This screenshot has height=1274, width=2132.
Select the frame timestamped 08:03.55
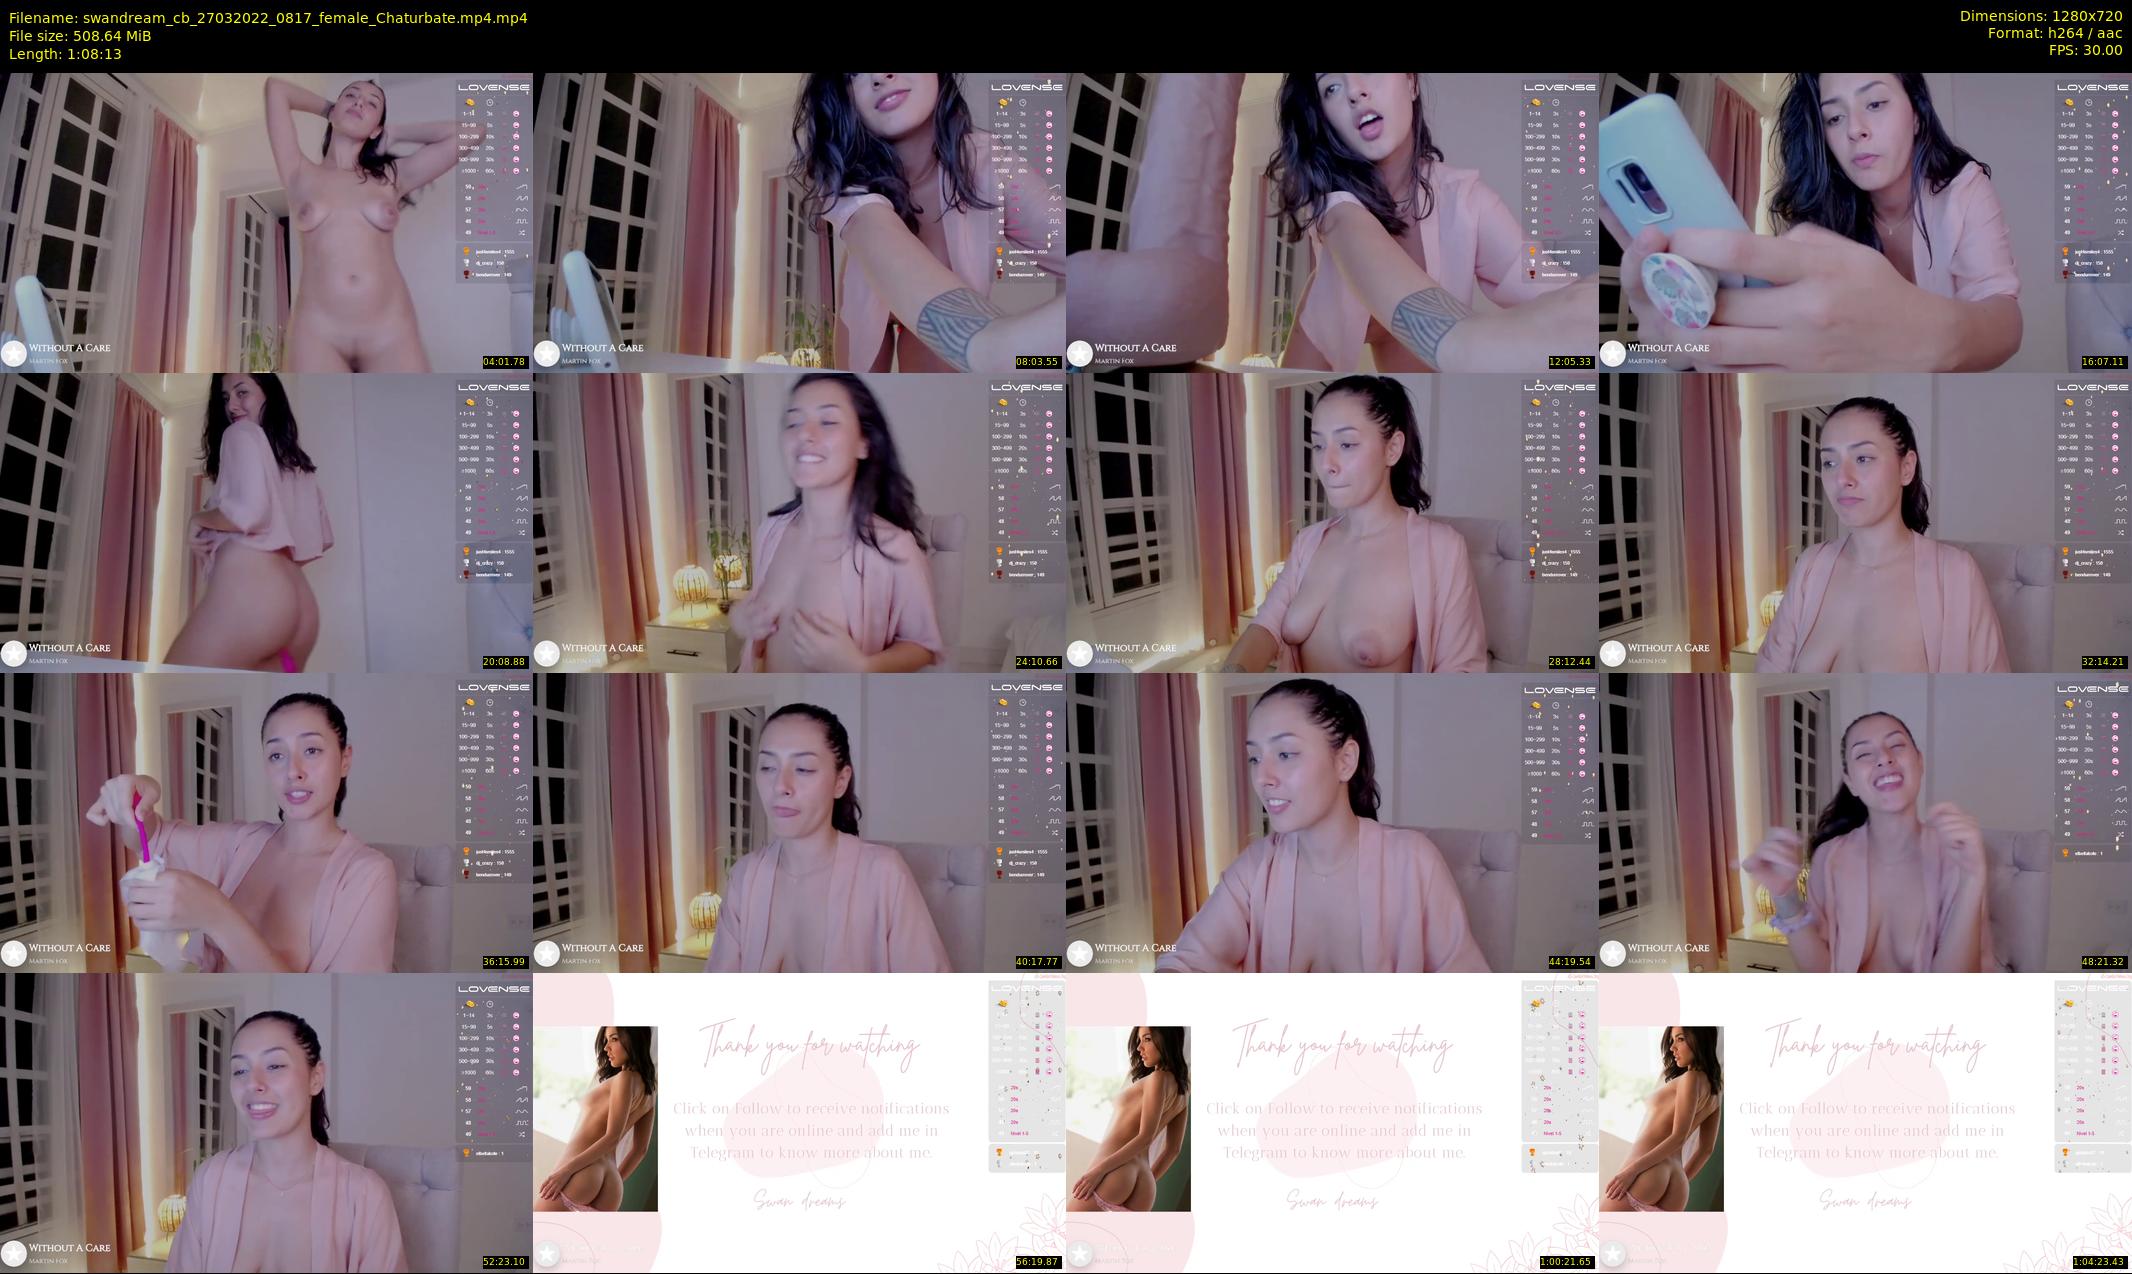pos(799,222)
